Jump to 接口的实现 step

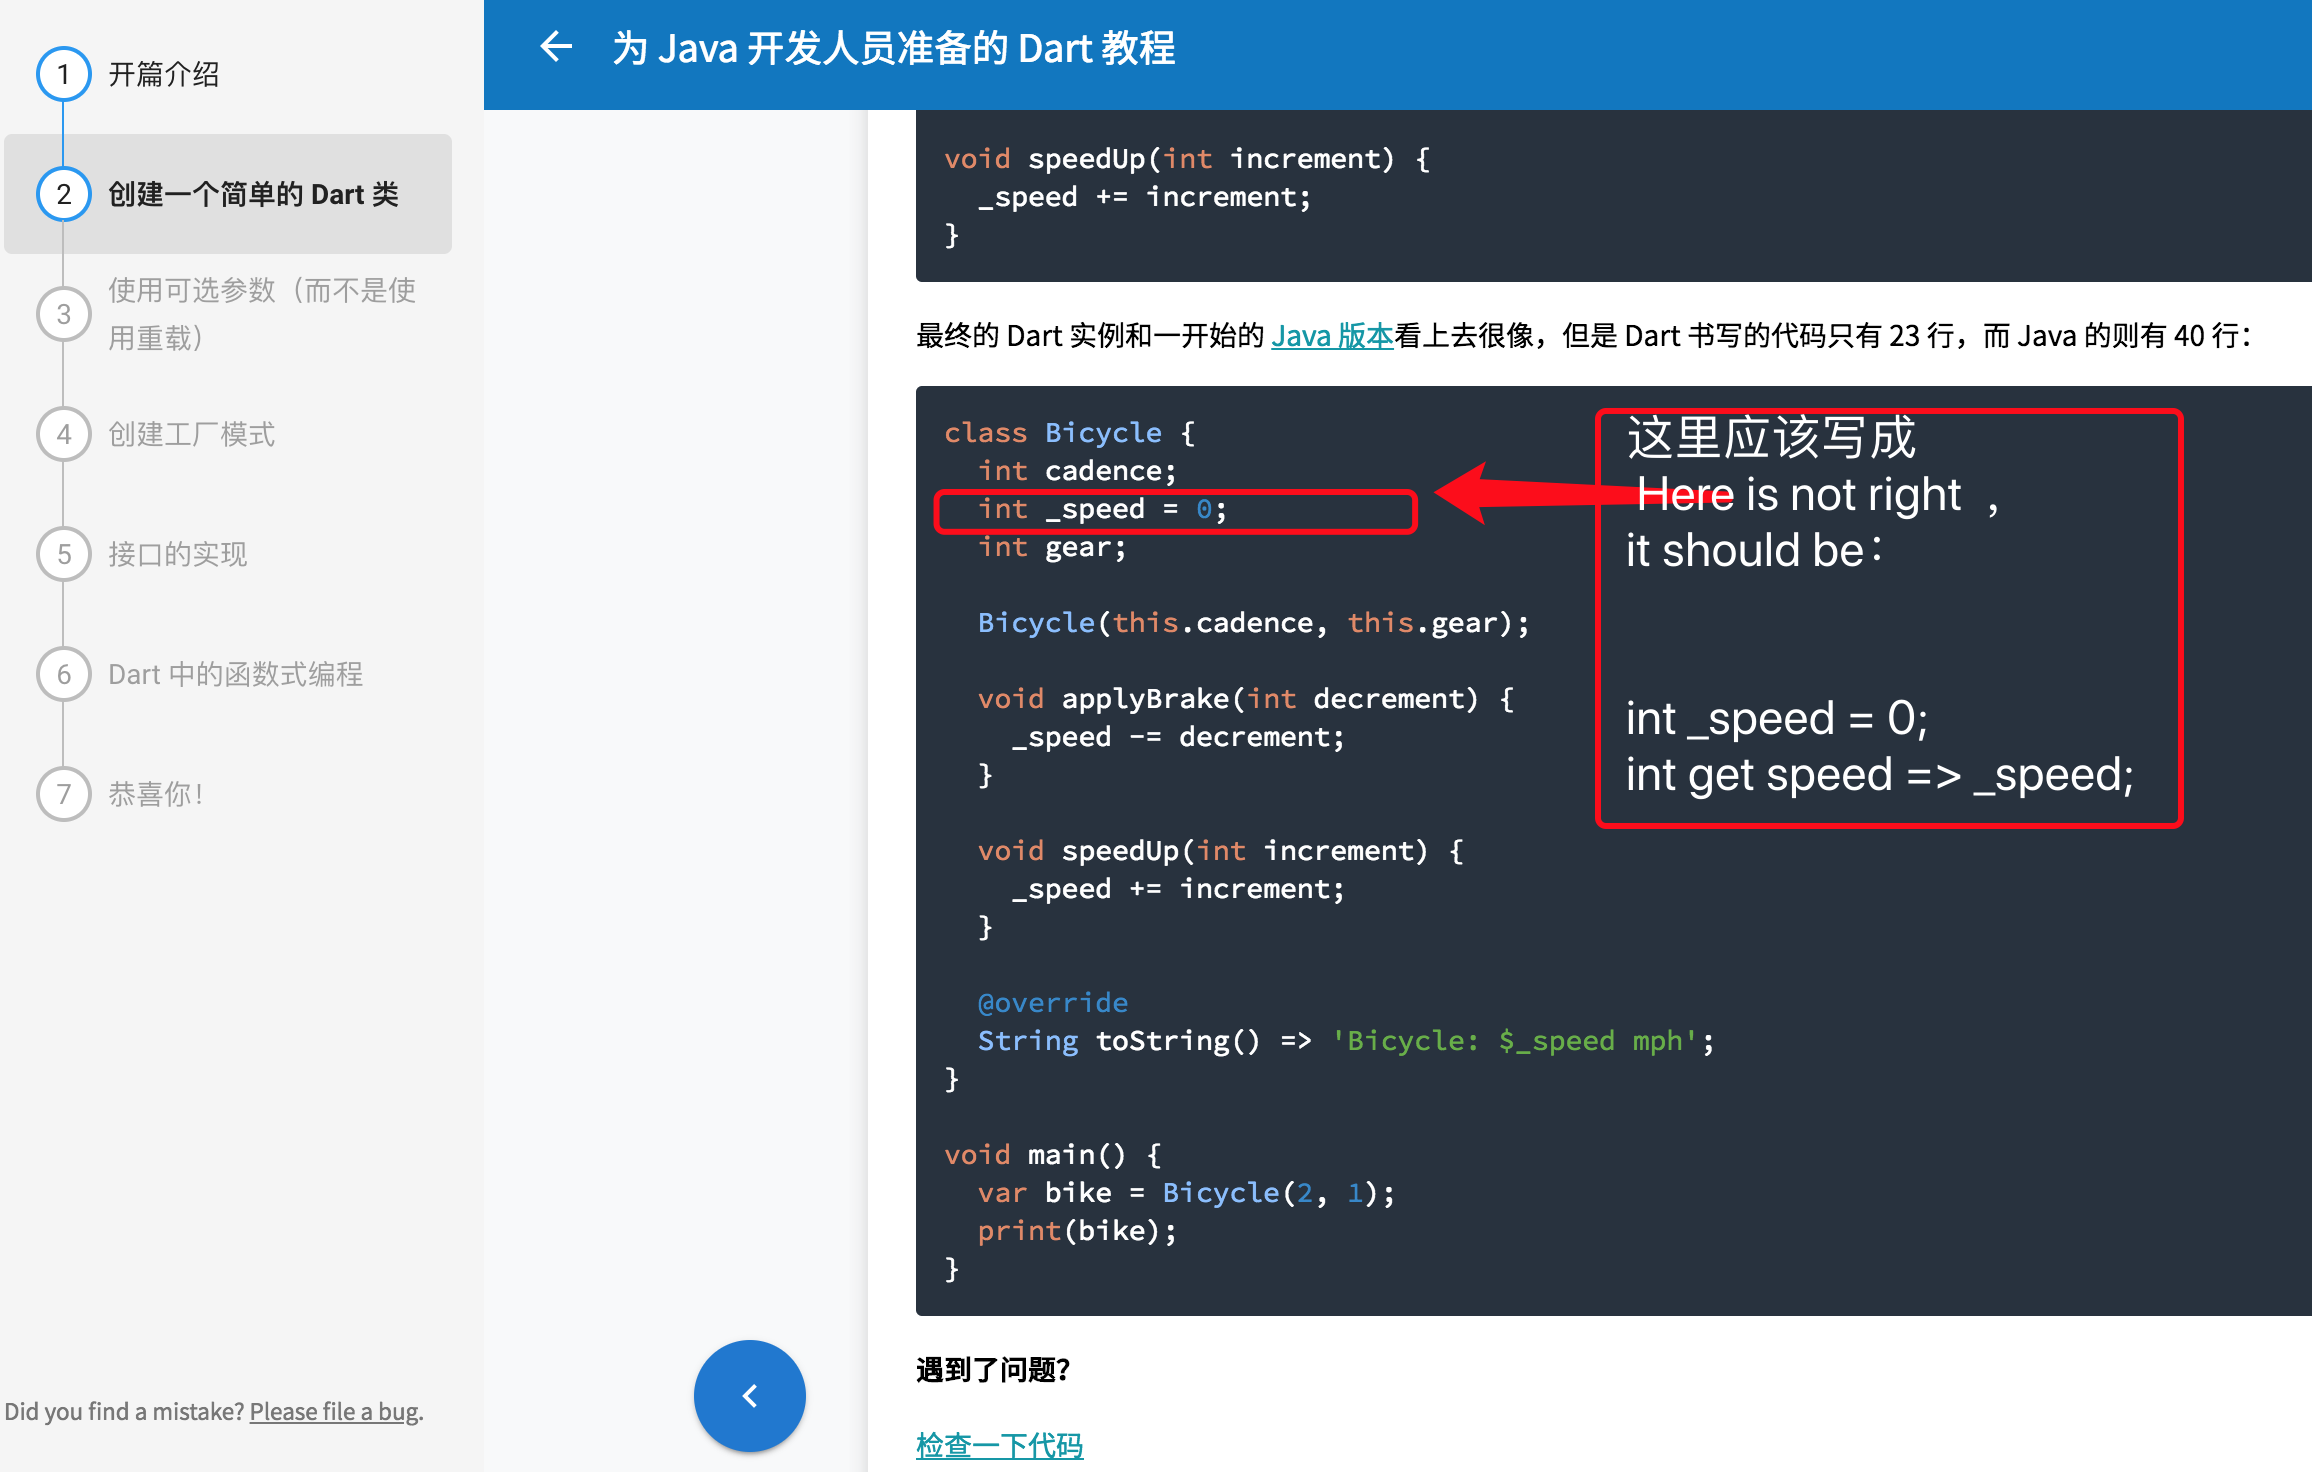[x=177, y=554]
